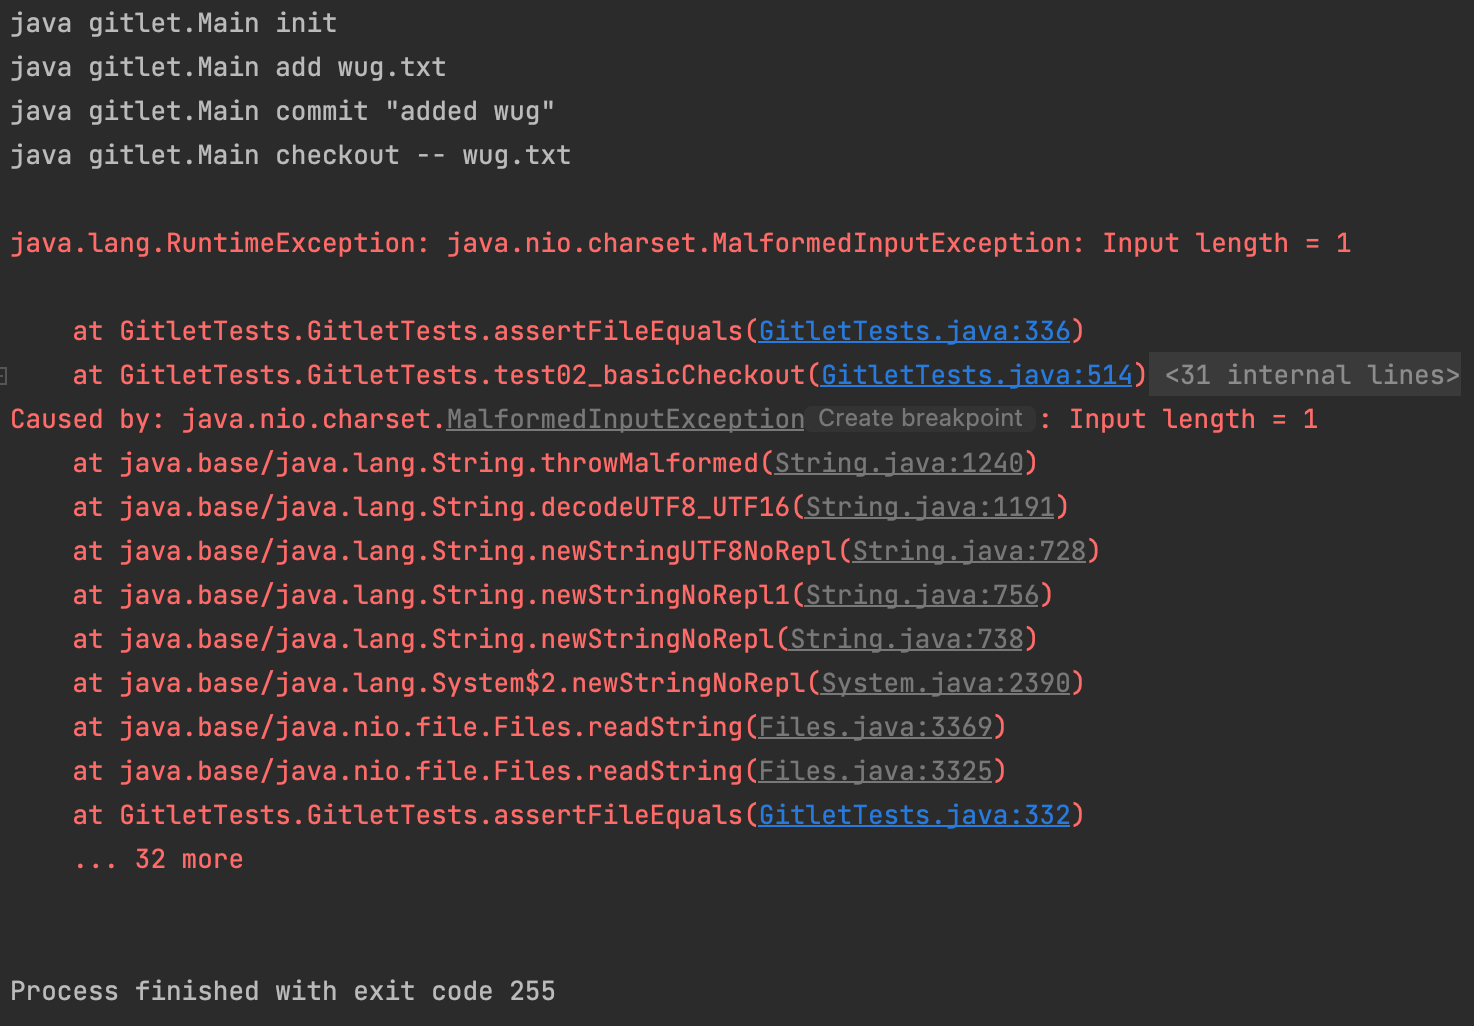Image resolution: width=1474 pixels, height=1026 pixels.
Task: Click the 'Process finished with exit code 255' line
Action: 282,991
